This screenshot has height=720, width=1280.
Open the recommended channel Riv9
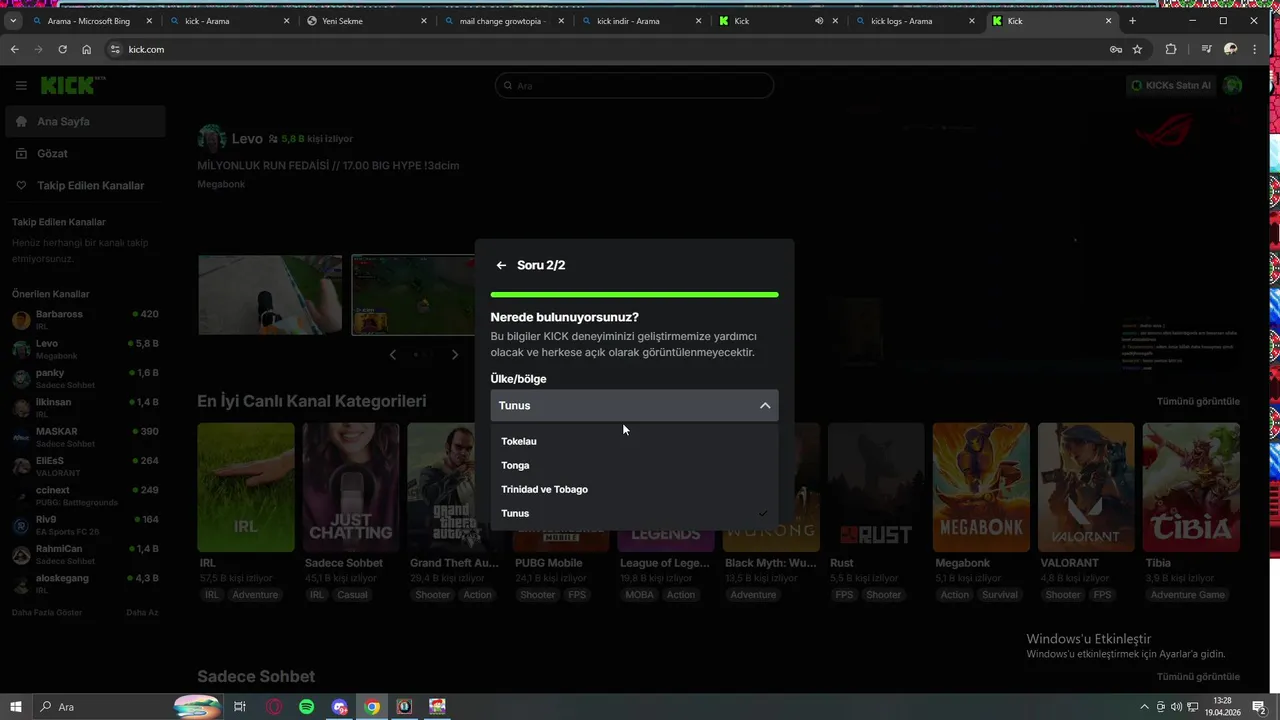[85, 525]
